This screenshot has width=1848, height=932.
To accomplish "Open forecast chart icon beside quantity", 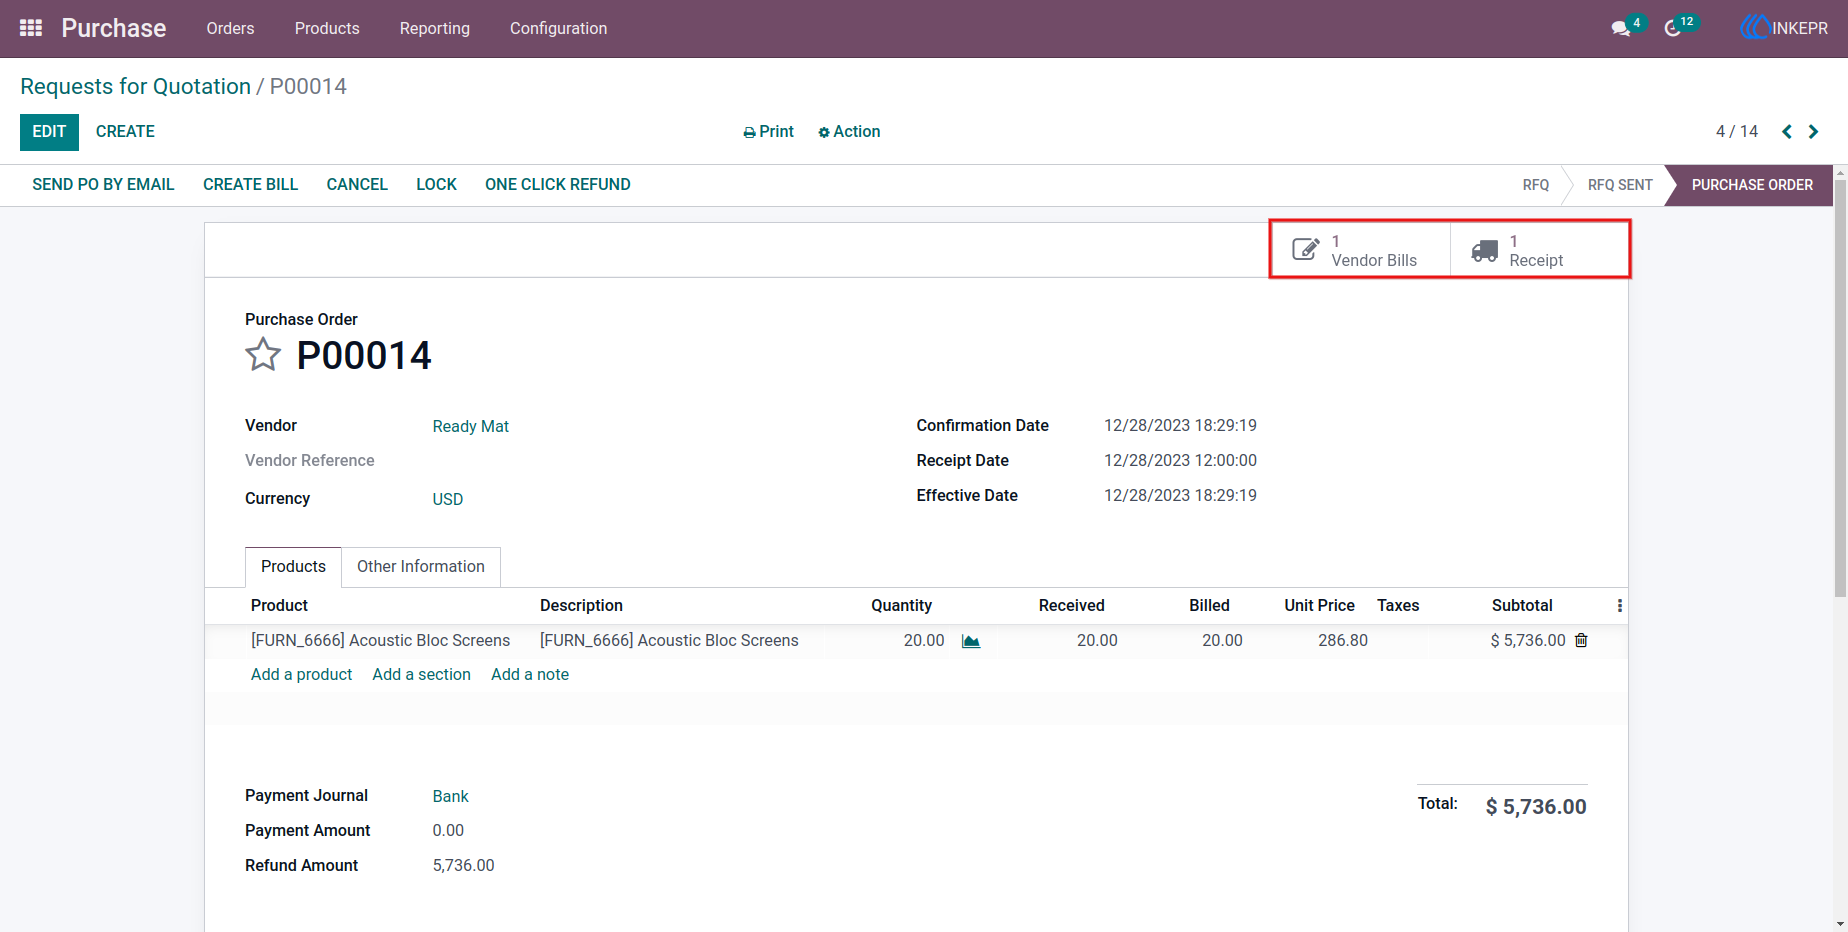I will (x=971, y=641).
